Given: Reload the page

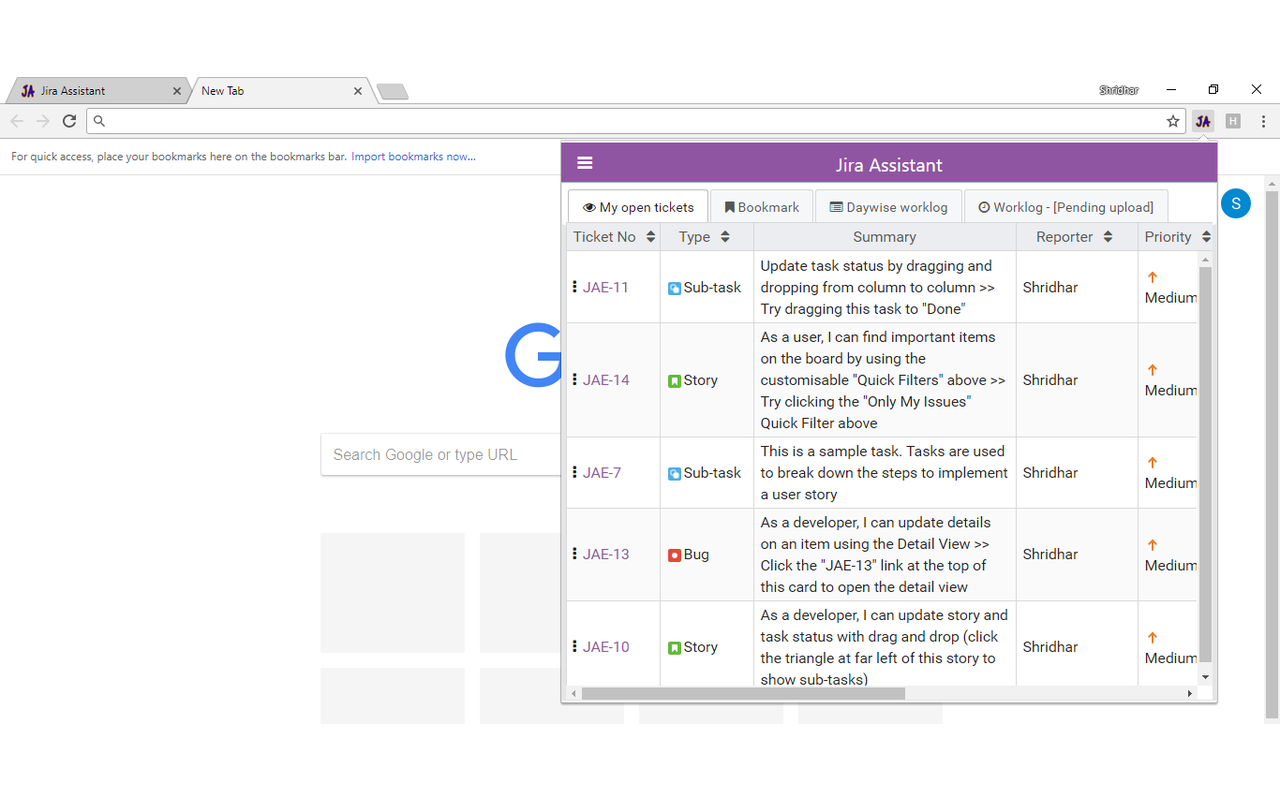Looking at the screenshot, I should click(69, 121).
